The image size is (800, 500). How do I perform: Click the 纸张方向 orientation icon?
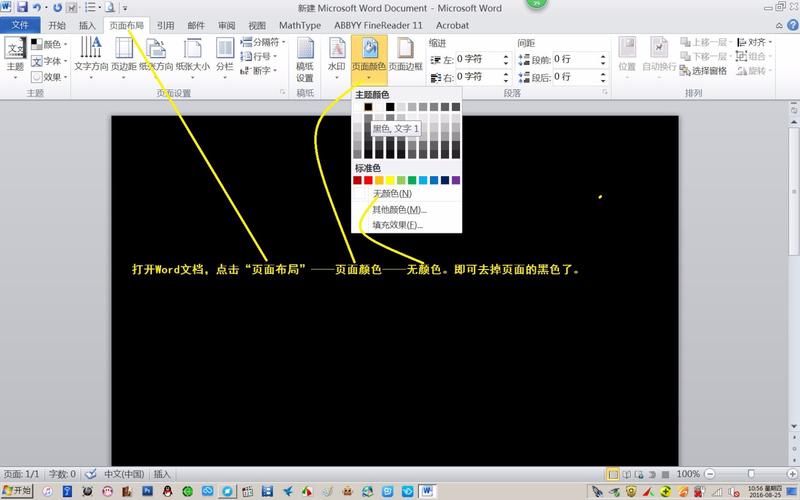[156, 48]
